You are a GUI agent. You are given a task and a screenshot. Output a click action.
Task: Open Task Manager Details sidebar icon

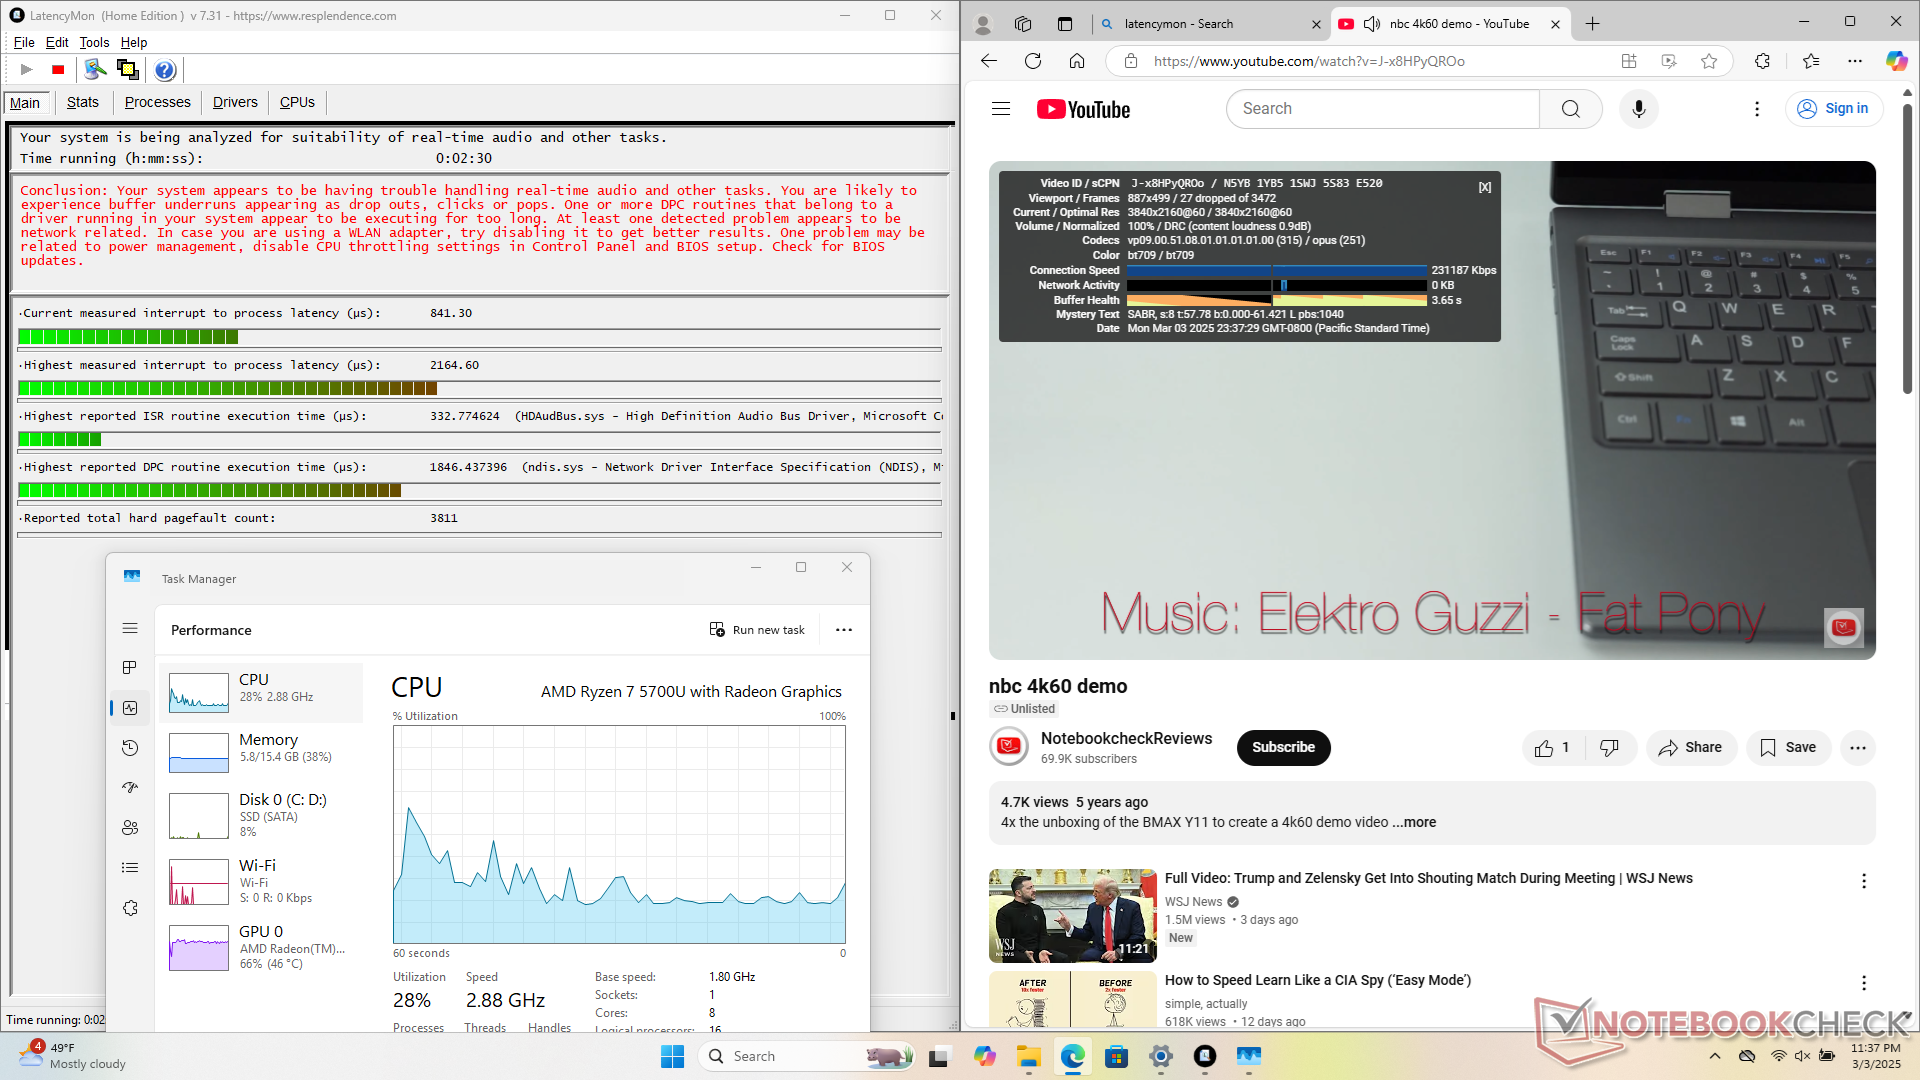(x=130, y=868)
